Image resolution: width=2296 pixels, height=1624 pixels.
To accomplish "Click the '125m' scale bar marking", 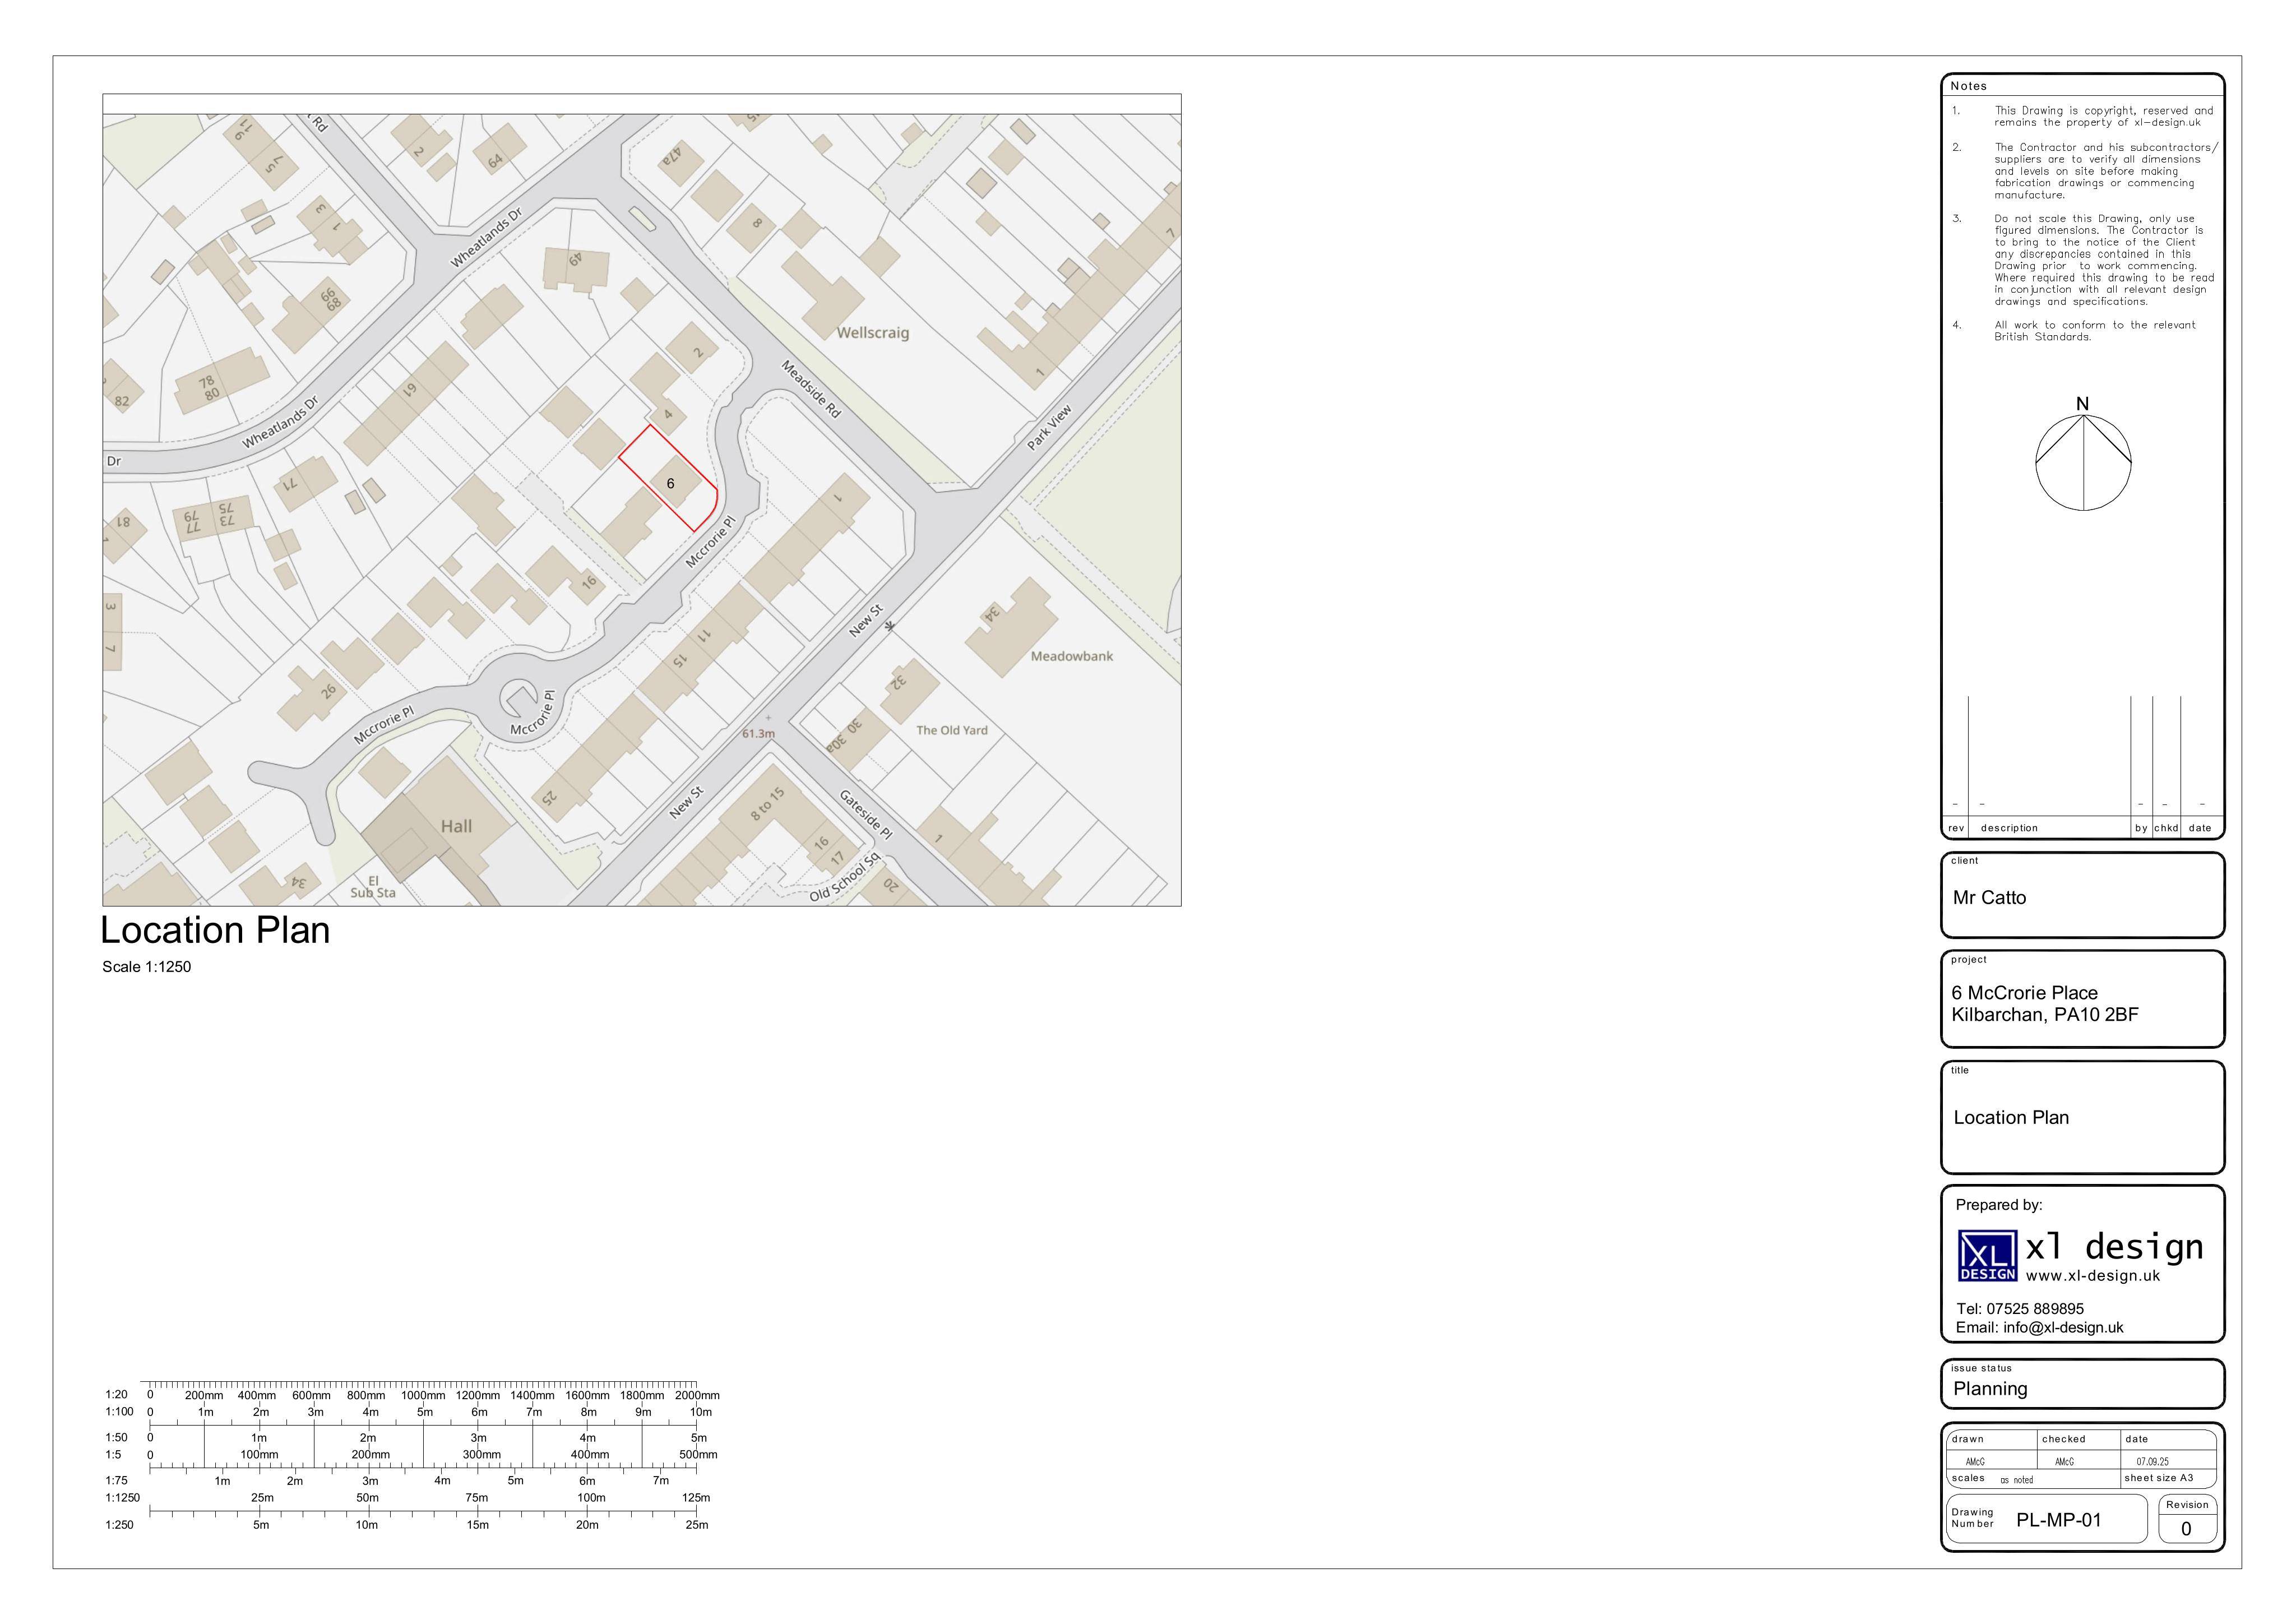I will coord(696,1498).
